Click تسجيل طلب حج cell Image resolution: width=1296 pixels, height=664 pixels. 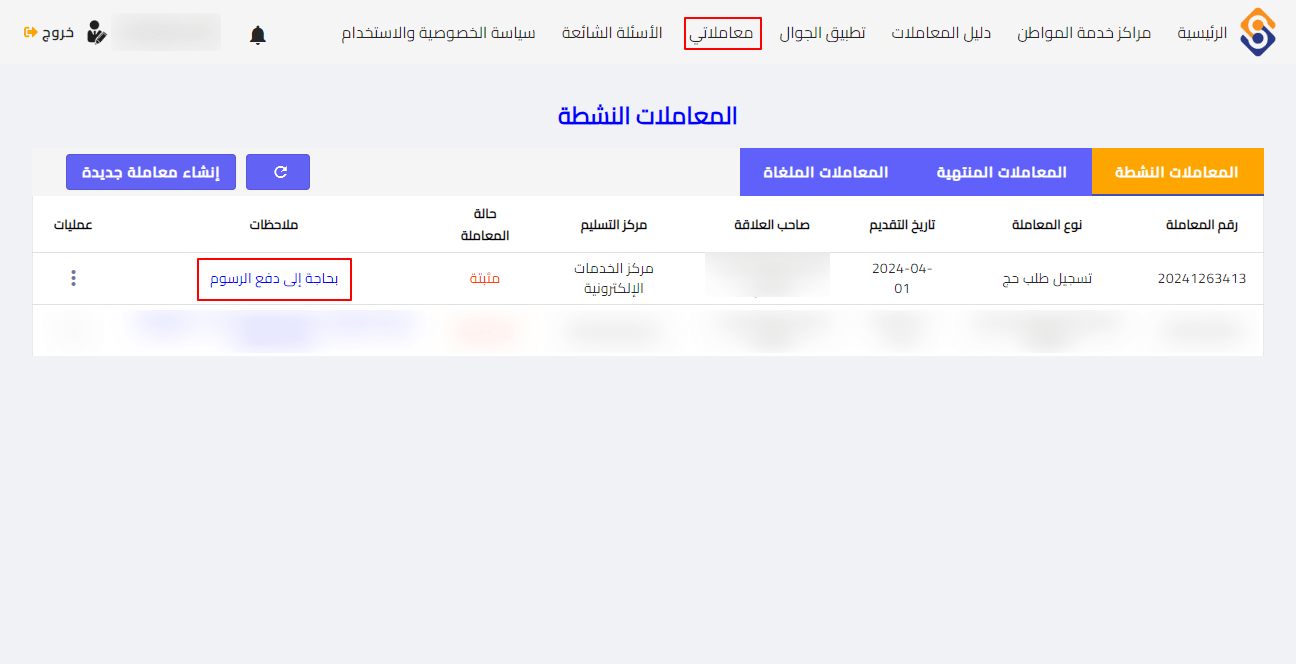[x=1047, y=279]
